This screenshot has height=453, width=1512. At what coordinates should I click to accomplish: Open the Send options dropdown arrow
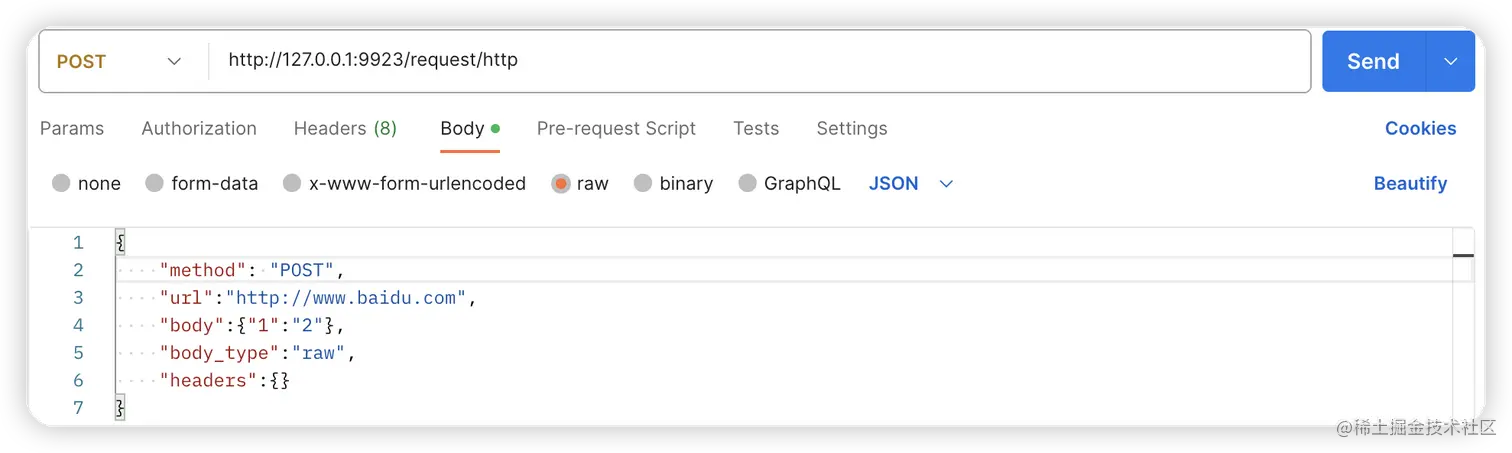1451,61
